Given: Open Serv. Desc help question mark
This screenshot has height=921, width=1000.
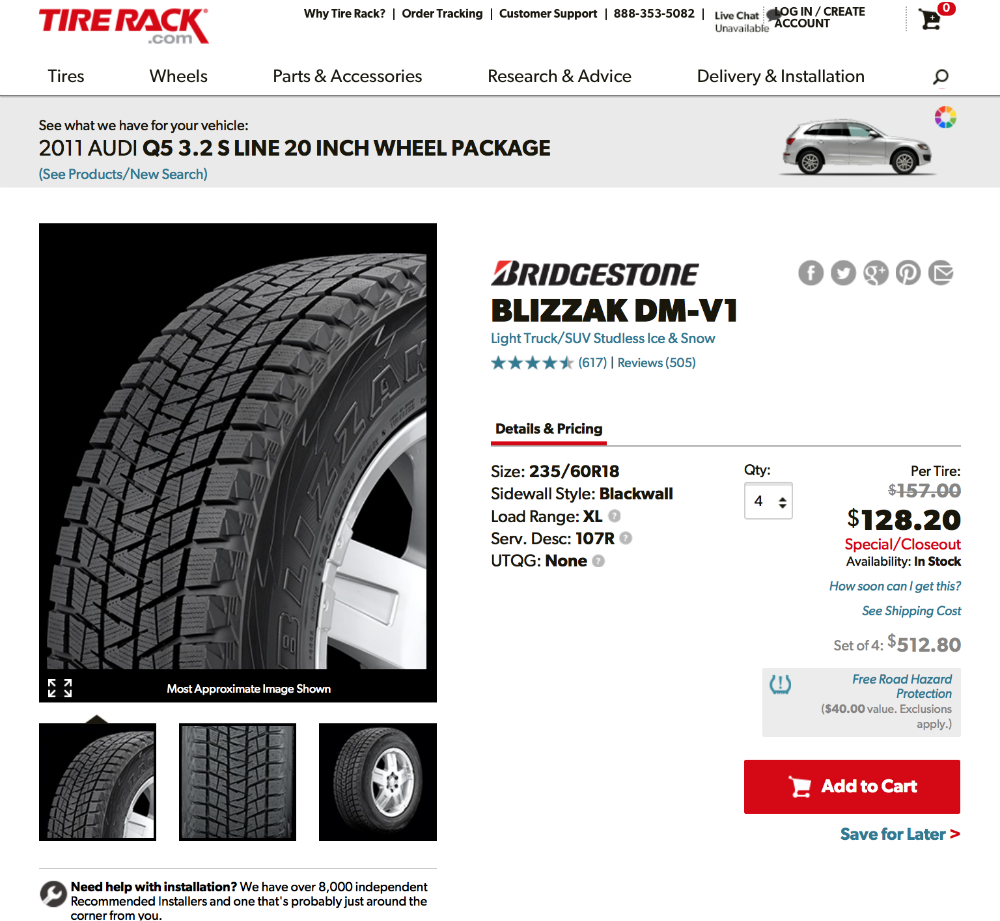Looking at the screenshot, I should point(626,538).
